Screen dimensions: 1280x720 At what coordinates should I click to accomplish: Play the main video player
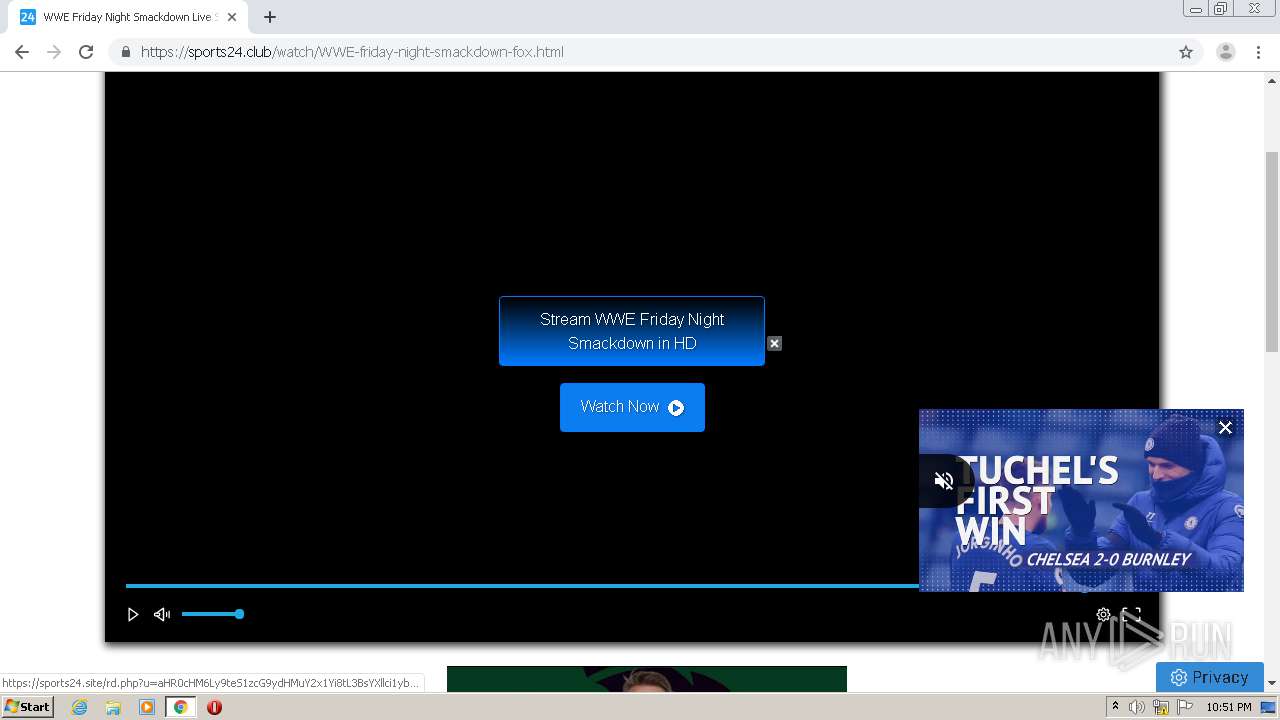click(x=132, y=614)
